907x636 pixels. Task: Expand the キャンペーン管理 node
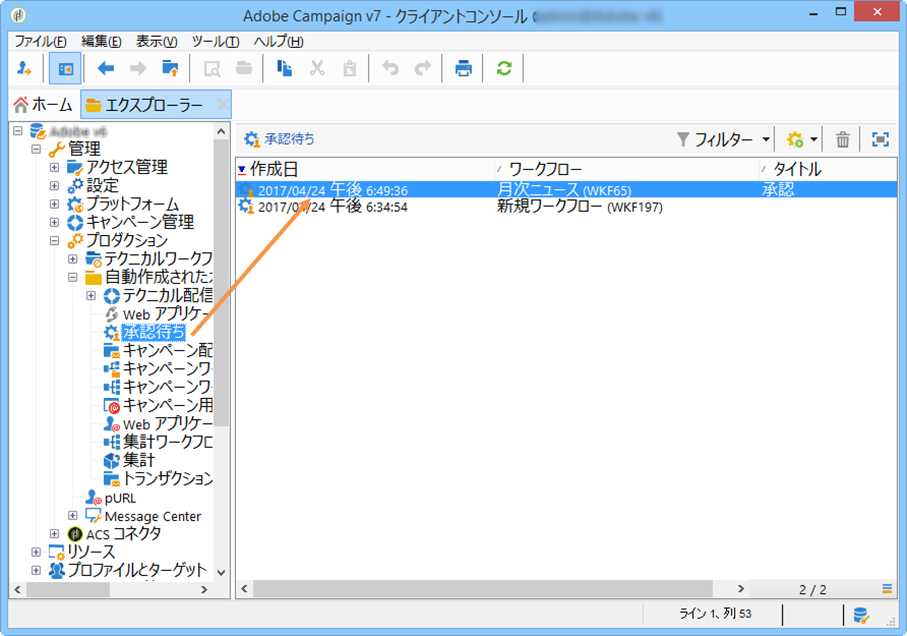coord(54,223)
